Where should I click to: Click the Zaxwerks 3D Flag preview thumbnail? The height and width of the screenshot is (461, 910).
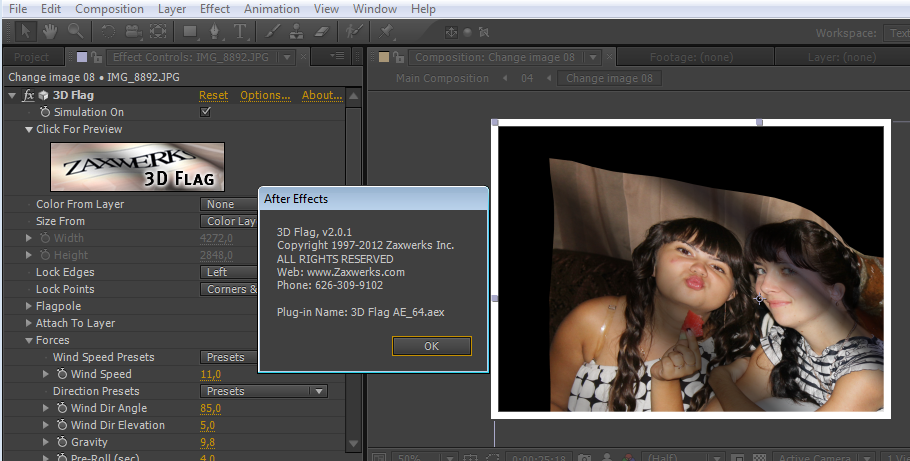[x=137, y=167]
